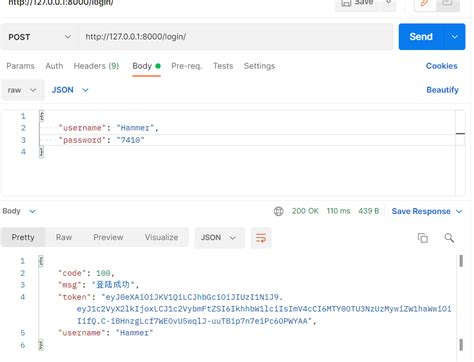This screenshot has height=362, width=474.
Task: Open search in response with magnifier icon
Action: 449,238
